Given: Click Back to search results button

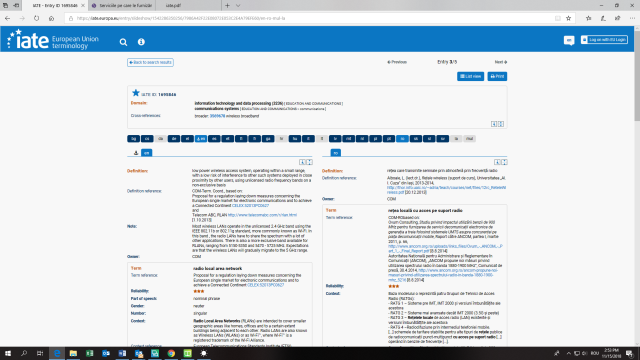Looking at the screenshot, I should coord(150,62).
